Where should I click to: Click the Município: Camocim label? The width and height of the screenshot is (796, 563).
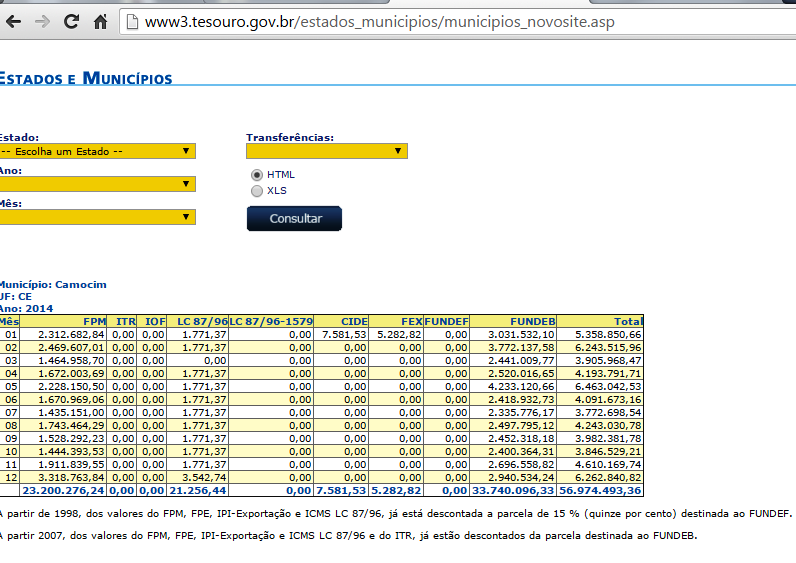coord(53,285)
